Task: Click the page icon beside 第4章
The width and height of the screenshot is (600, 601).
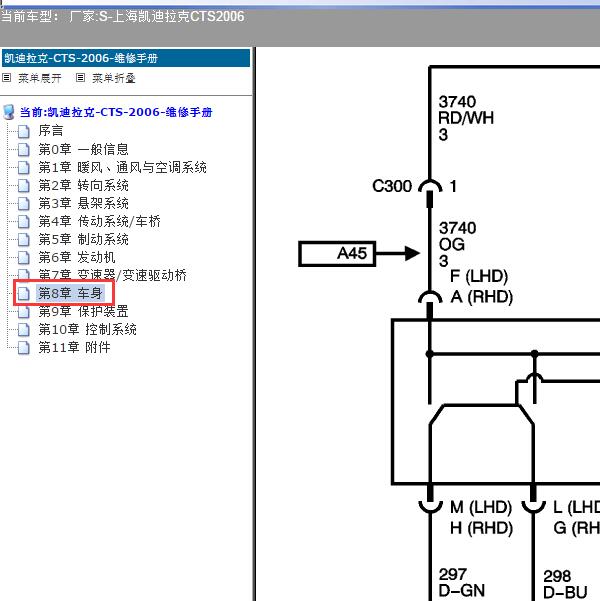Action: tap(24, 221)
